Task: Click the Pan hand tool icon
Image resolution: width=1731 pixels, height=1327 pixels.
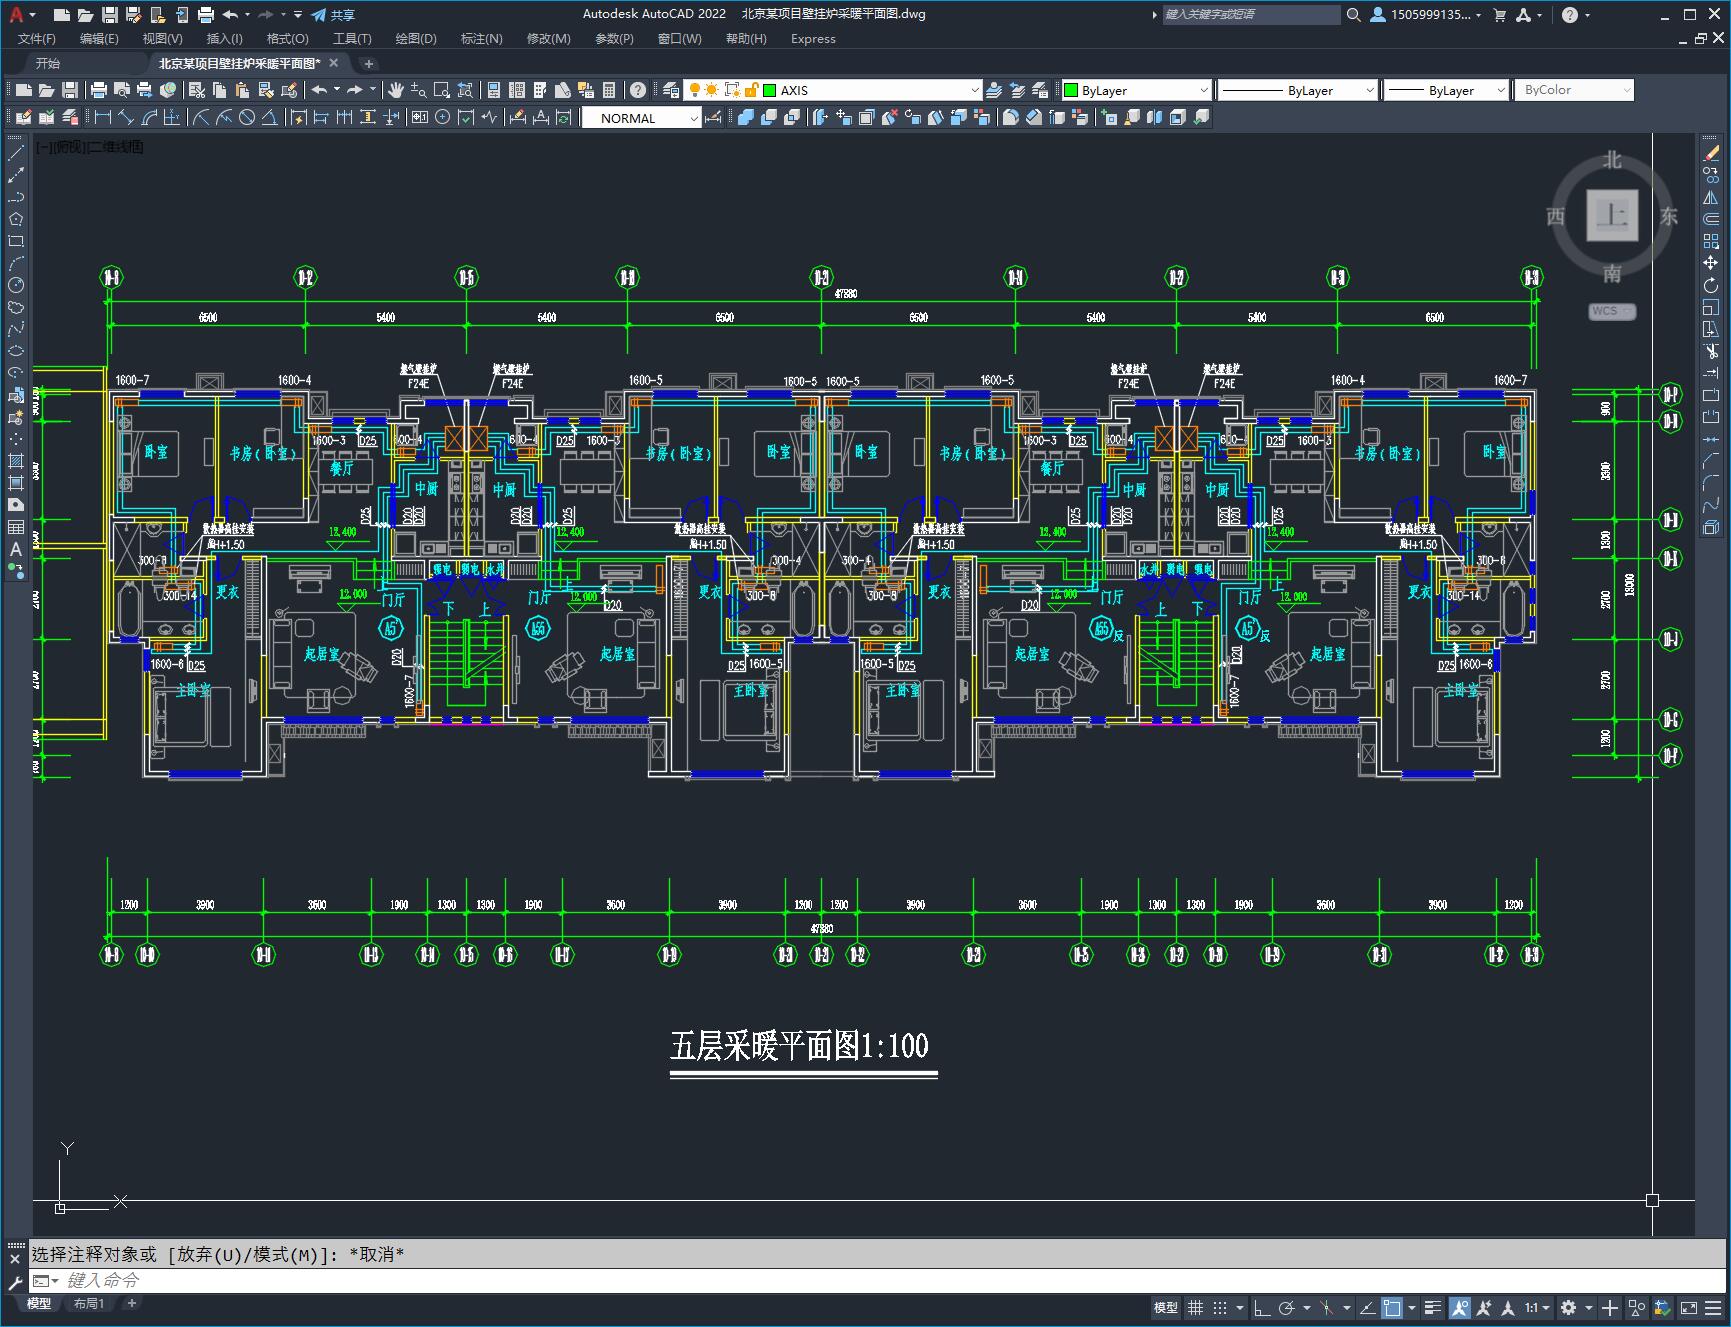Action: coord(396,90)
